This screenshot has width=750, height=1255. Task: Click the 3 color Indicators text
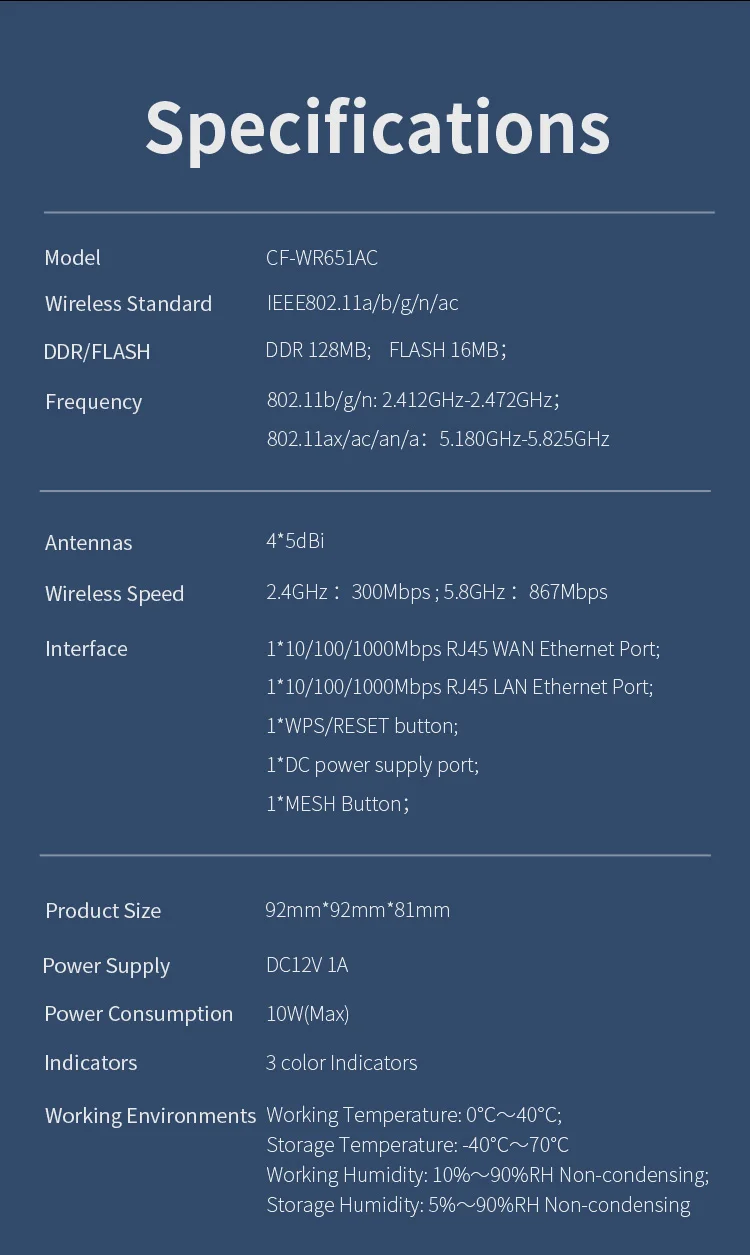pos(341,1063)
